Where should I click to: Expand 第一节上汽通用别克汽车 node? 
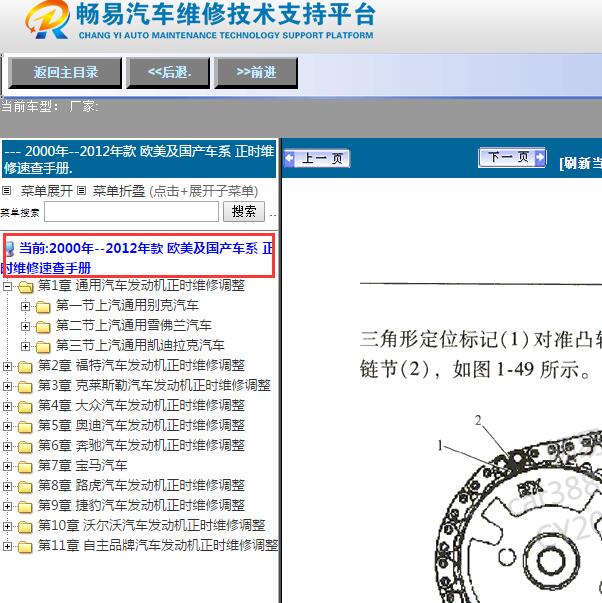(25, 306)
